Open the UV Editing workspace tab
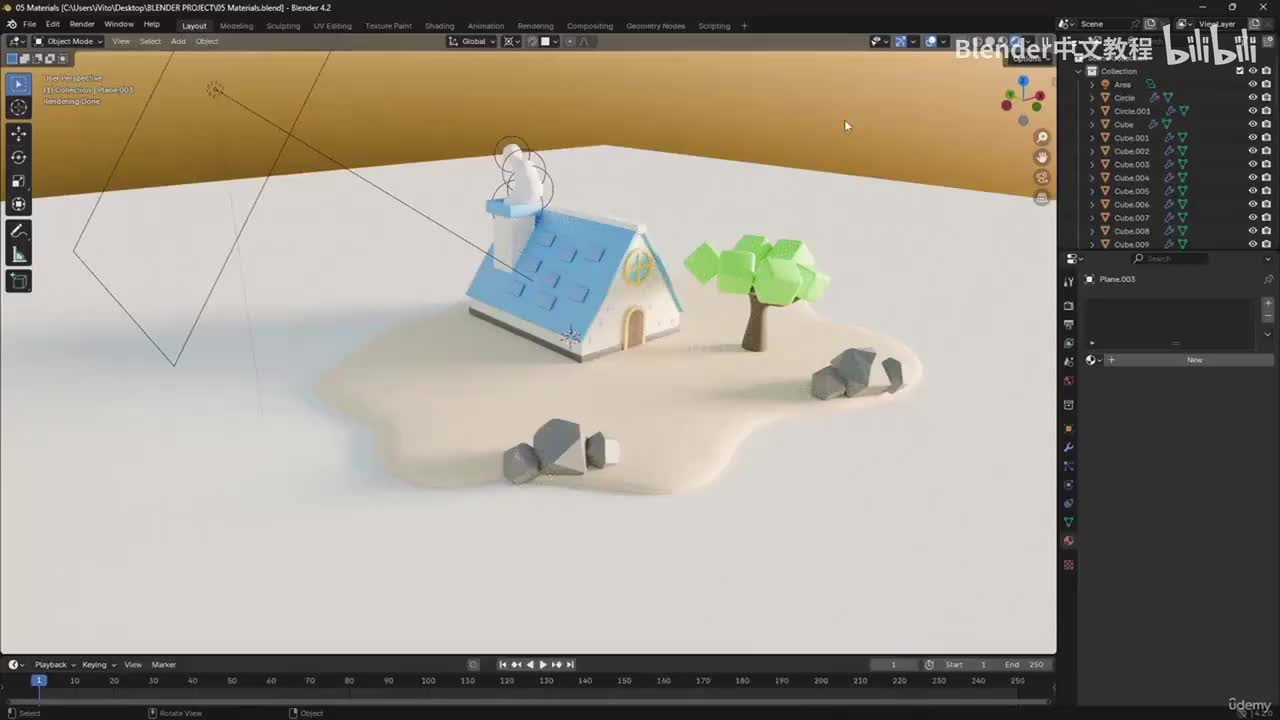The height and width of the screenshot is (720, 1280). 332,26
